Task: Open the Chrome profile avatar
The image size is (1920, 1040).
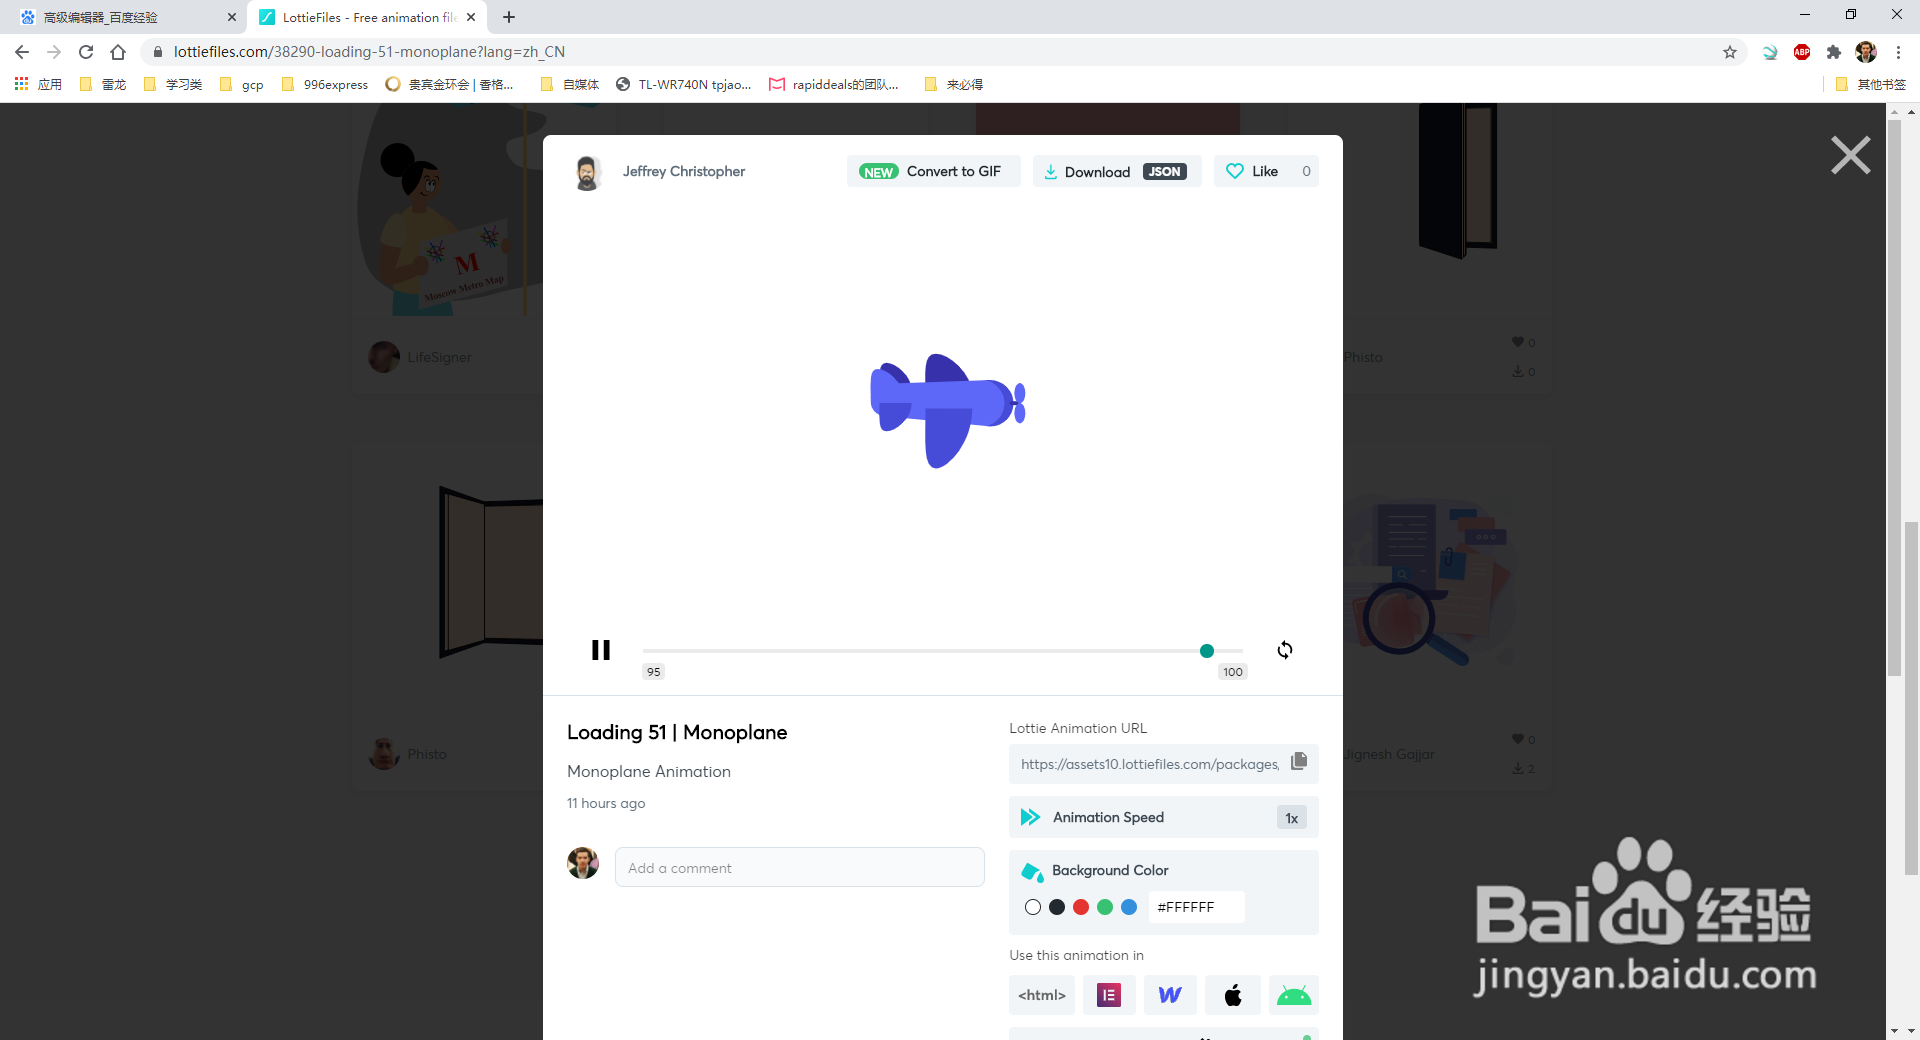Action: pos(1866,52)
